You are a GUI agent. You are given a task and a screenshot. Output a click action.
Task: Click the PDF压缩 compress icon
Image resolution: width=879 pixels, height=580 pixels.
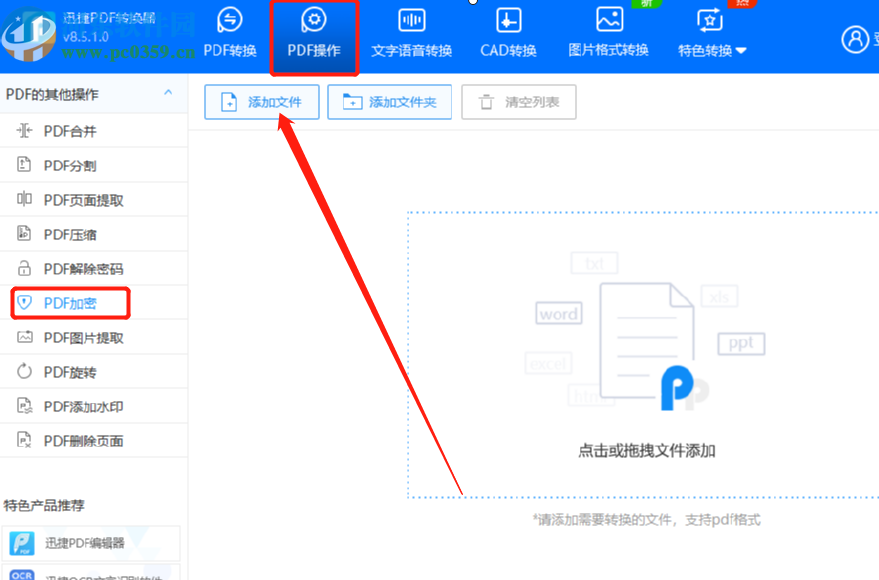pyautogui.click(x=24, y=233)
